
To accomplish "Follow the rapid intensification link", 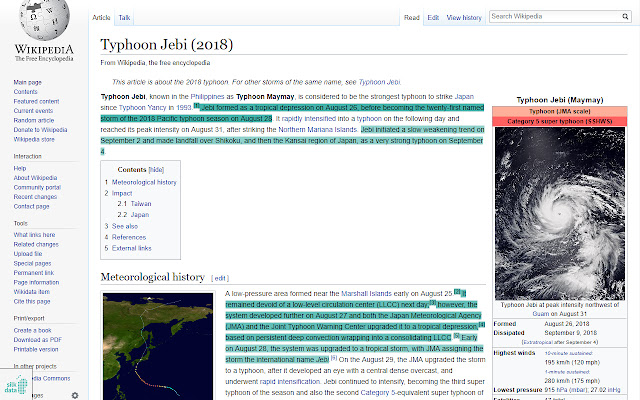I will click(x=290, y=382).
